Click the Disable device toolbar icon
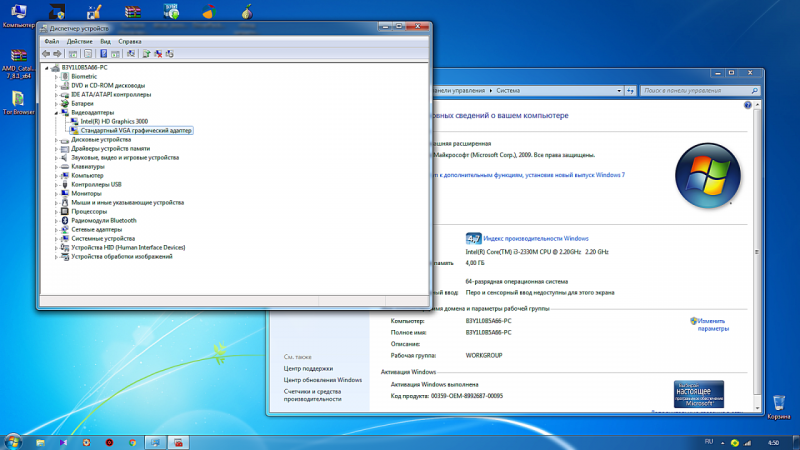Image resolution: width=800 pixels, height=450 pixels. 170,54
